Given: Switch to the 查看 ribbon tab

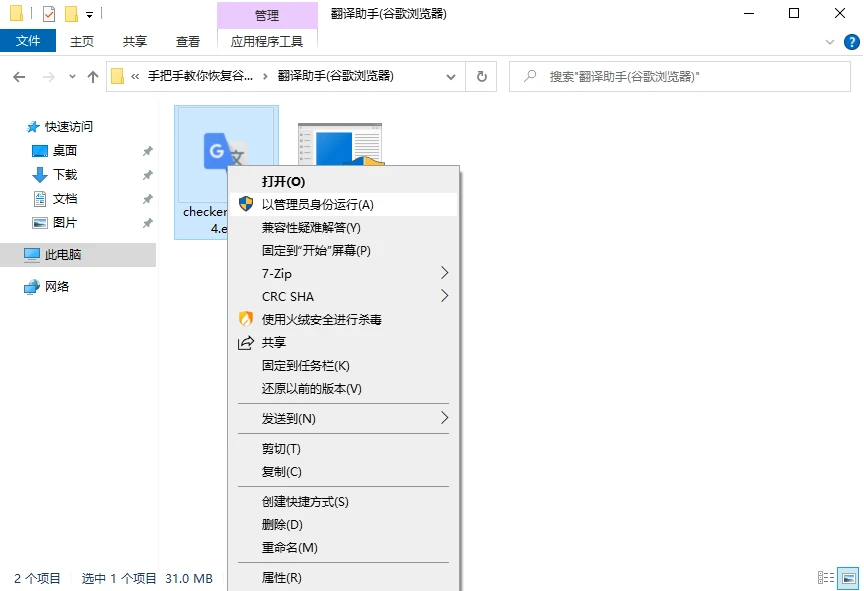Looking at the screenshot, I should (187, 41).
